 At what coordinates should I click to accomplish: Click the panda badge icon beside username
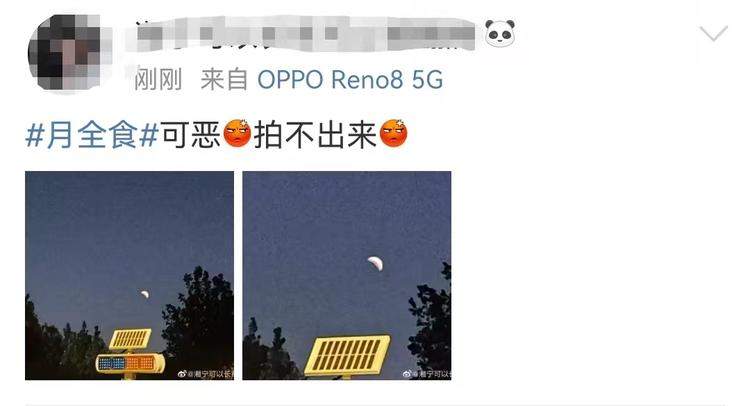[500, 33]
